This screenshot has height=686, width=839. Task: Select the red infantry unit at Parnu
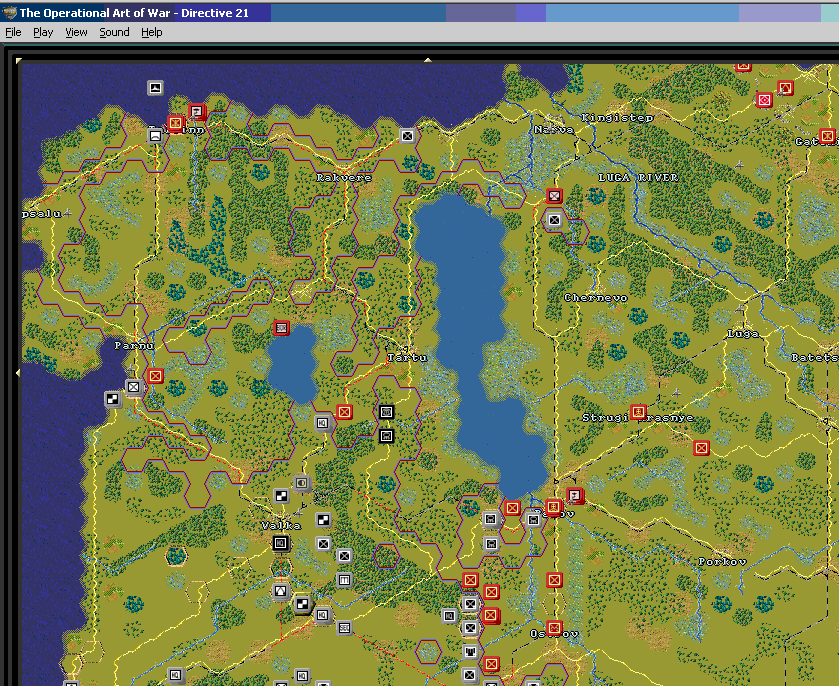[x=155, y=376]
